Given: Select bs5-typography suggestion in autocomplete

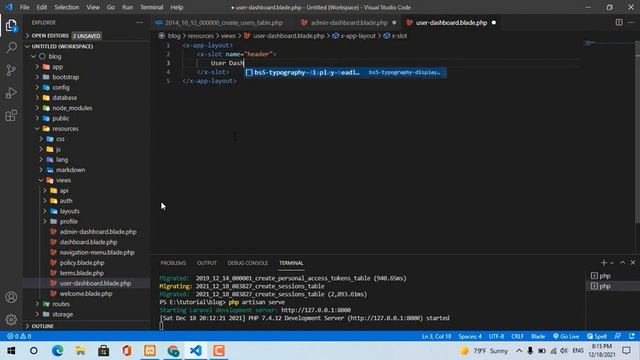Looking at the screenshot, I should coord(345,72).
